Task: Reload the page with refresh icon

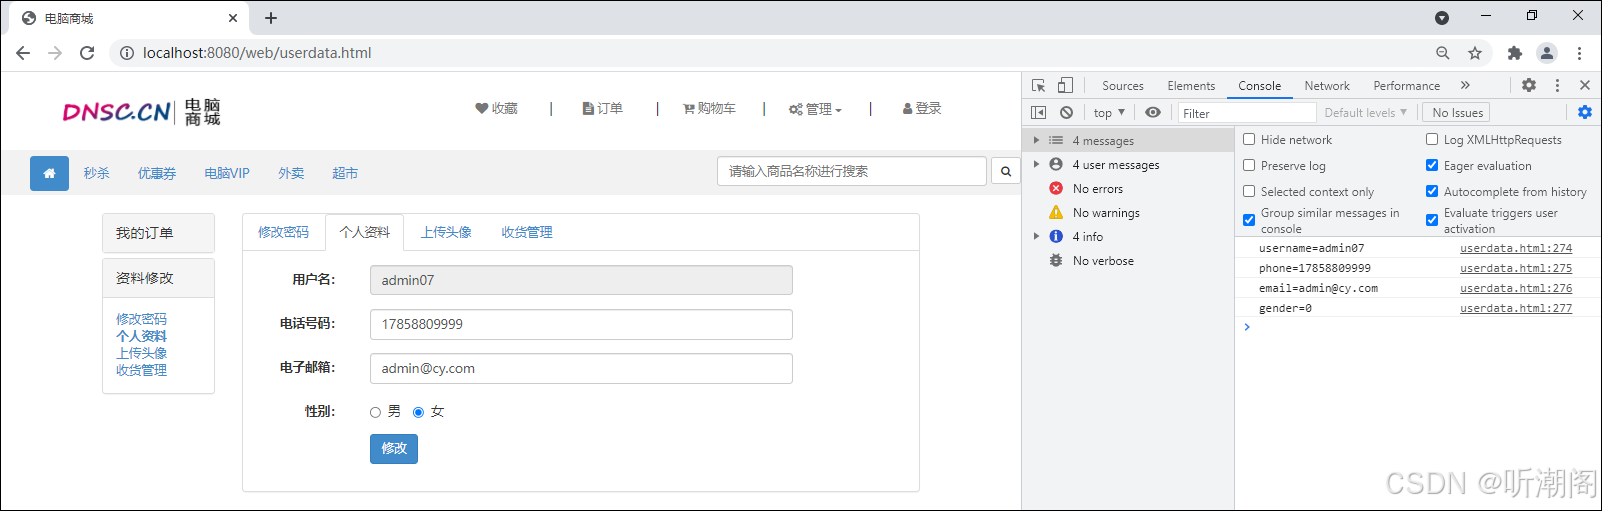Action: point(87,53)
